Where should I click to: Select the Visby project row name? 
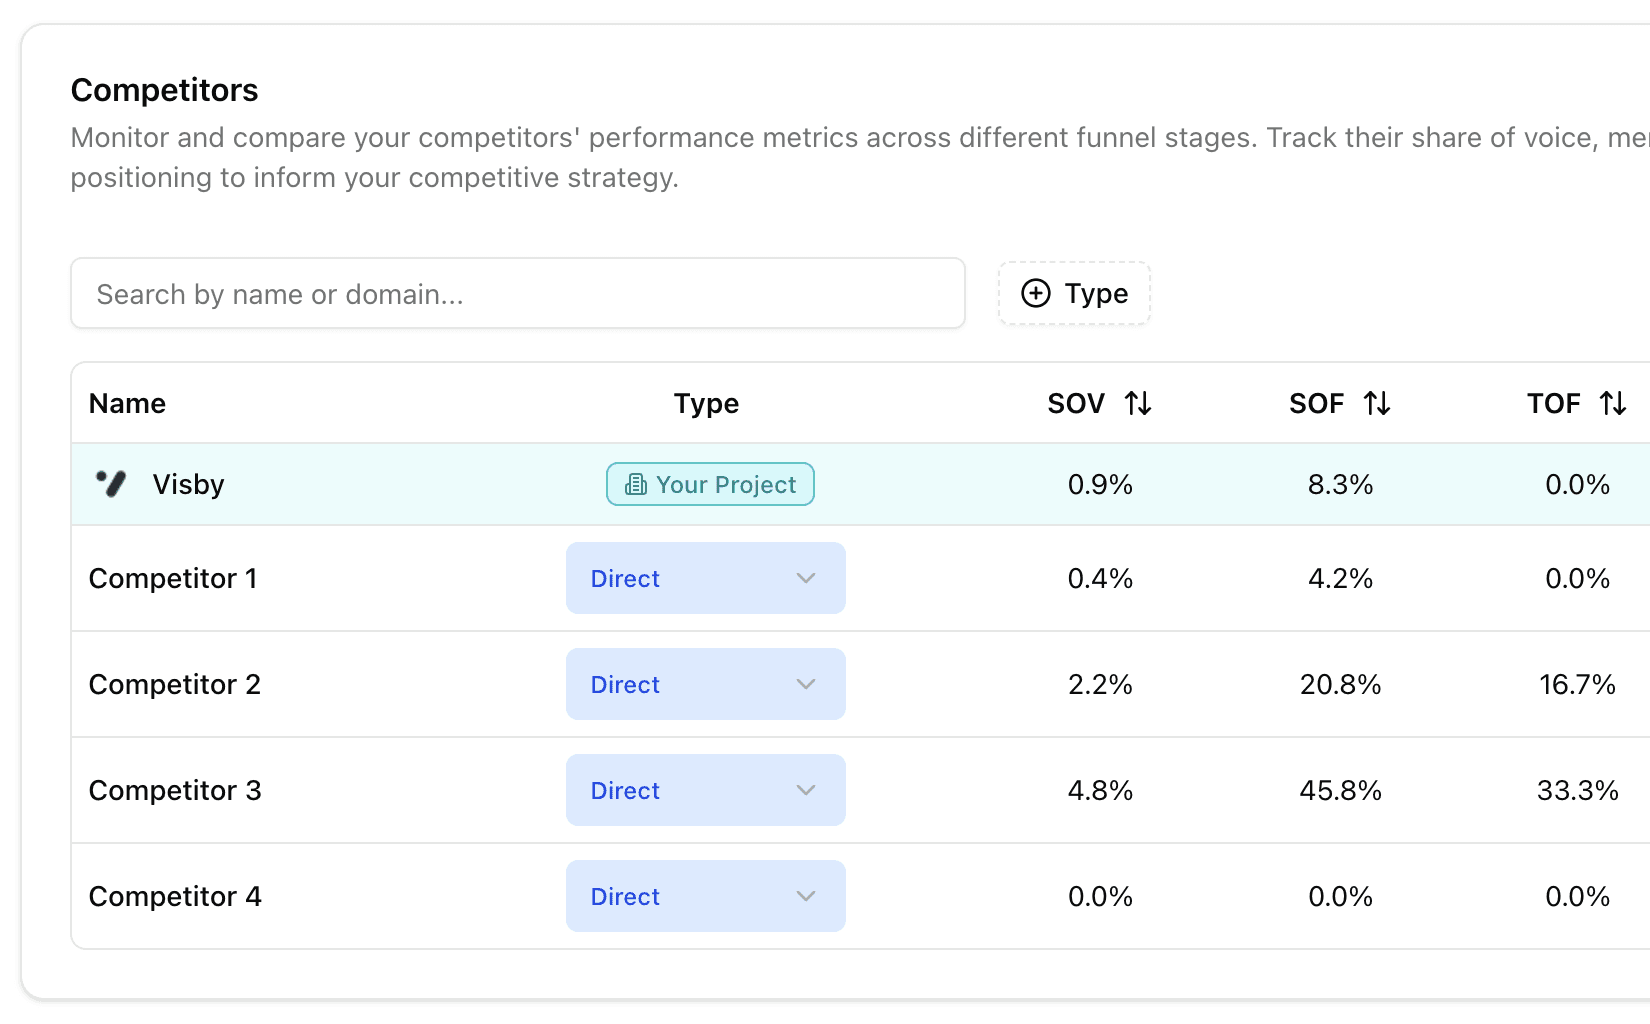coord(188,485)
